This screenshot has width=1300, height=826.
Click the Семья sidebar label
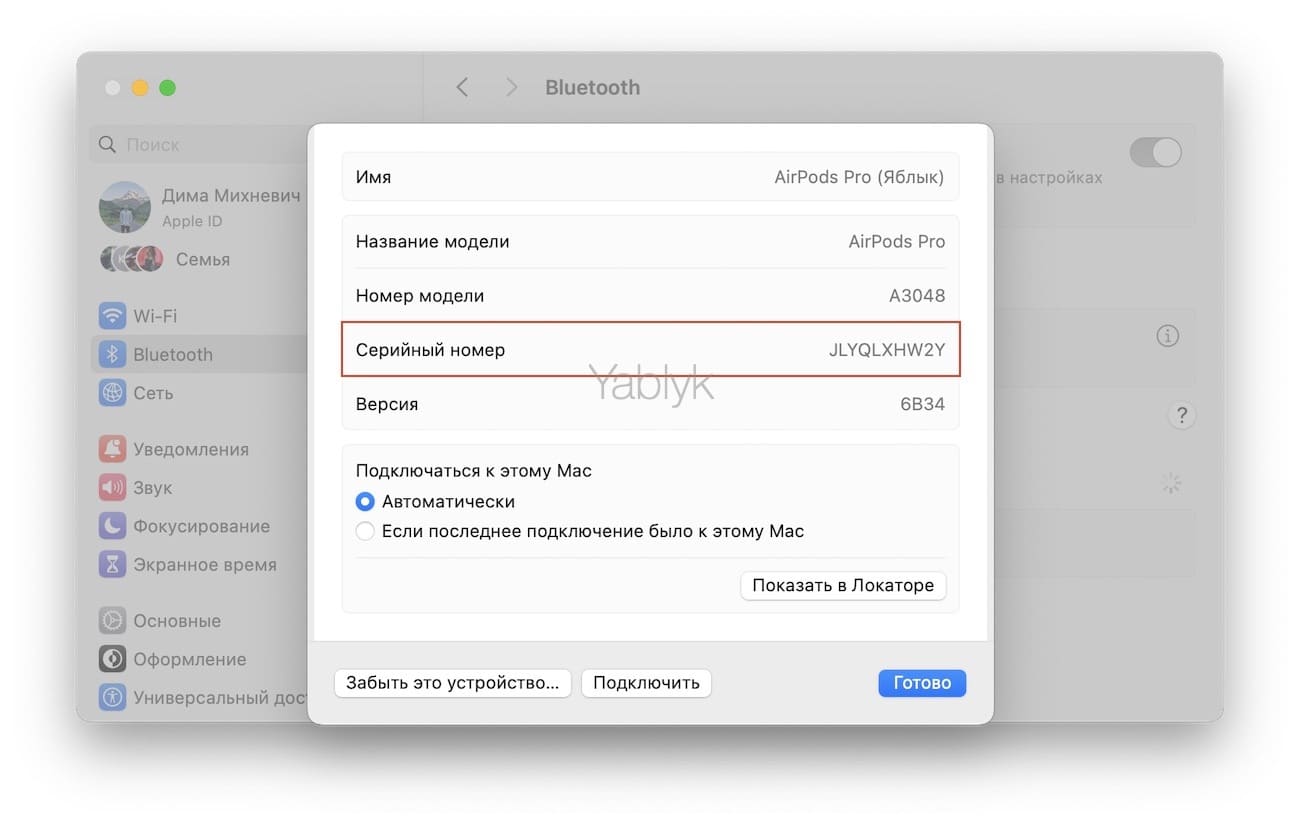[203, 259]
